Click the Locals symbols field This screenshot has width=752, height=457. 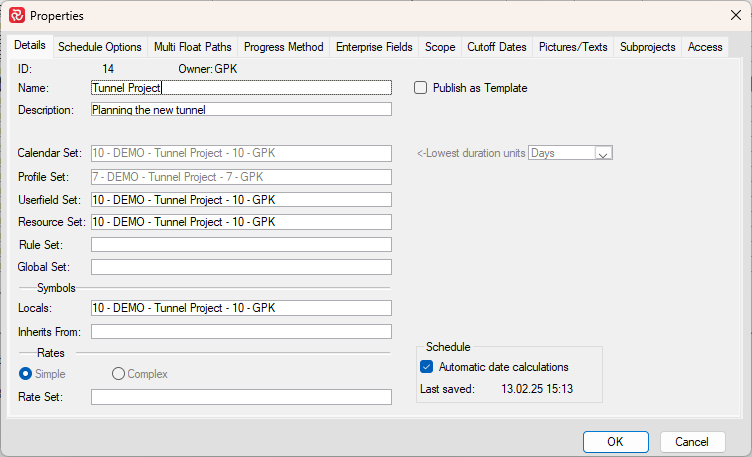[241, 308]
